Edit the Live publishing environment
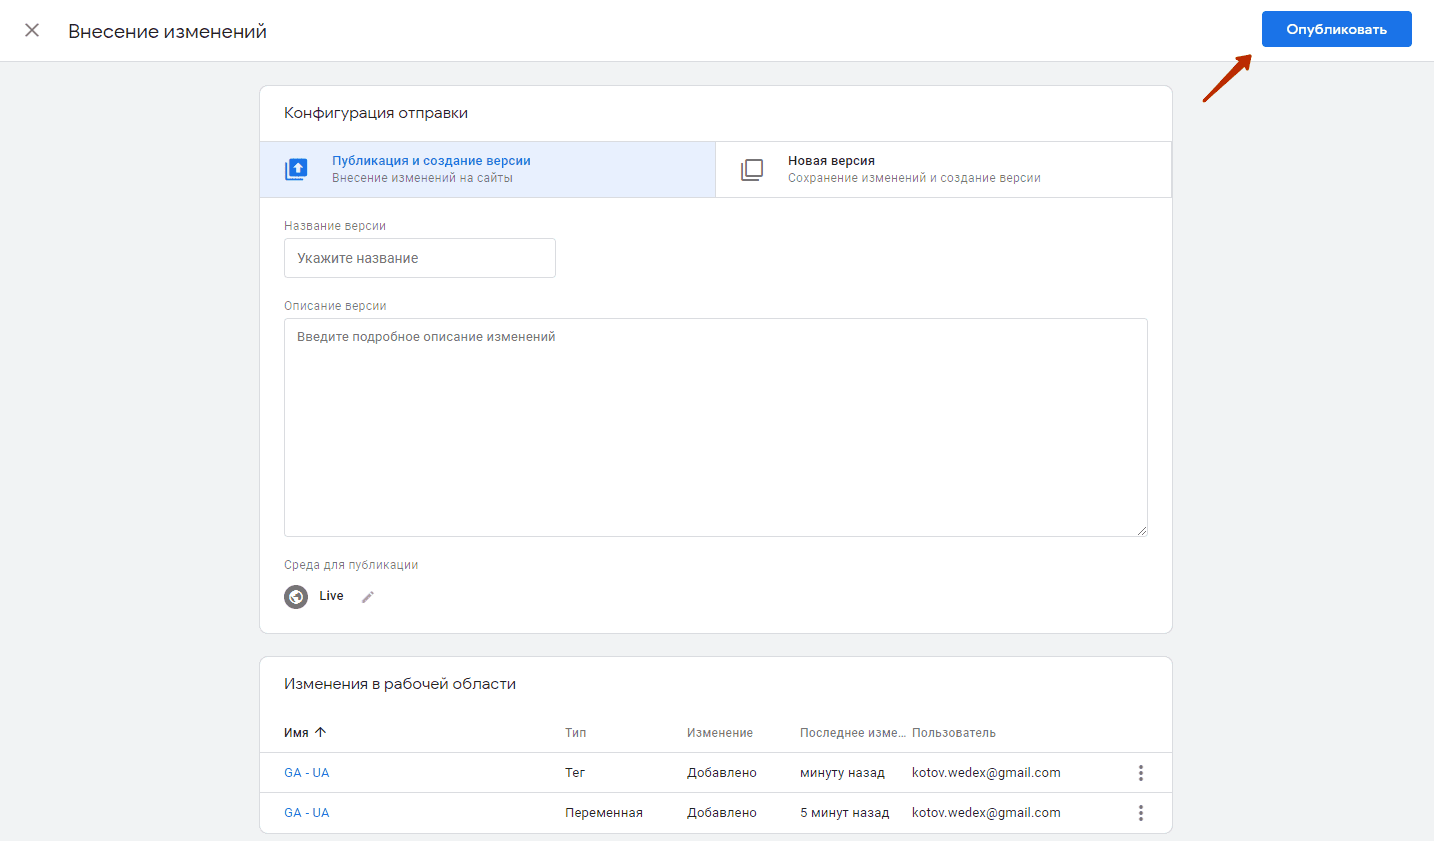This screenshot has width=1434, height=841. pos(368,597)
